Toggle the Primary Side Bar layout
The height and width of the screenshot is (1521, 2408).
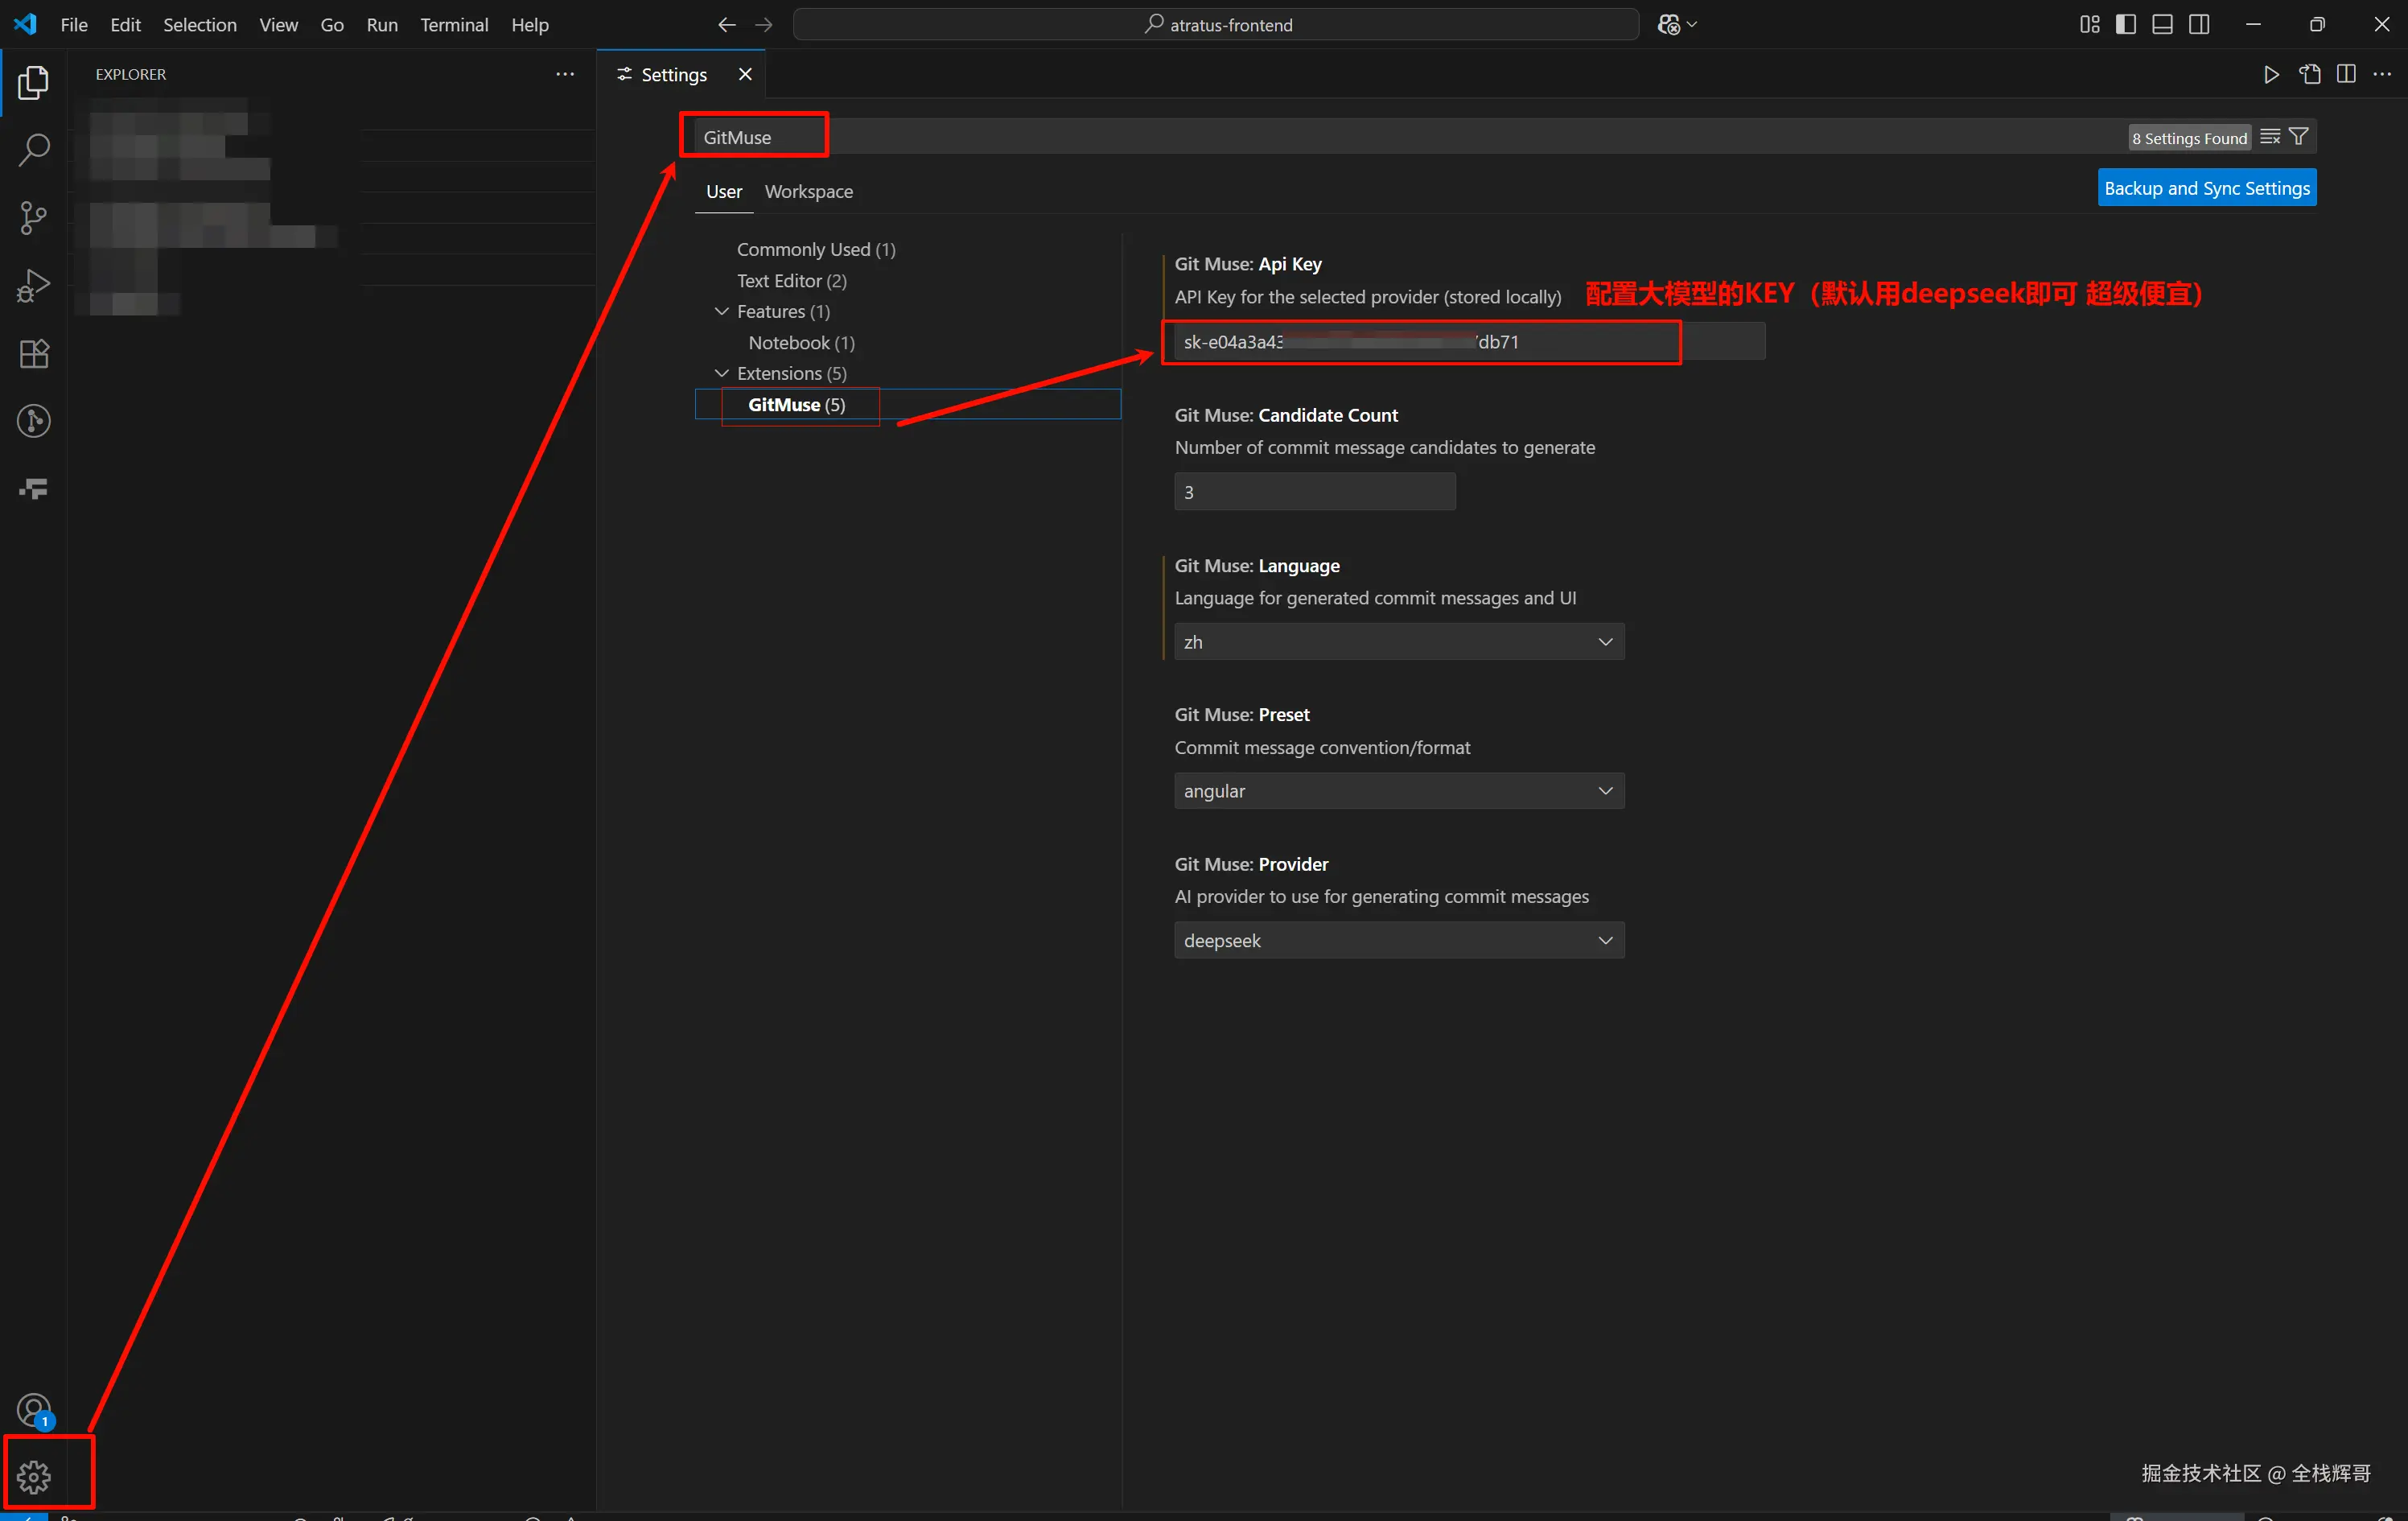pyautogui.click(x=2126, y=24)
